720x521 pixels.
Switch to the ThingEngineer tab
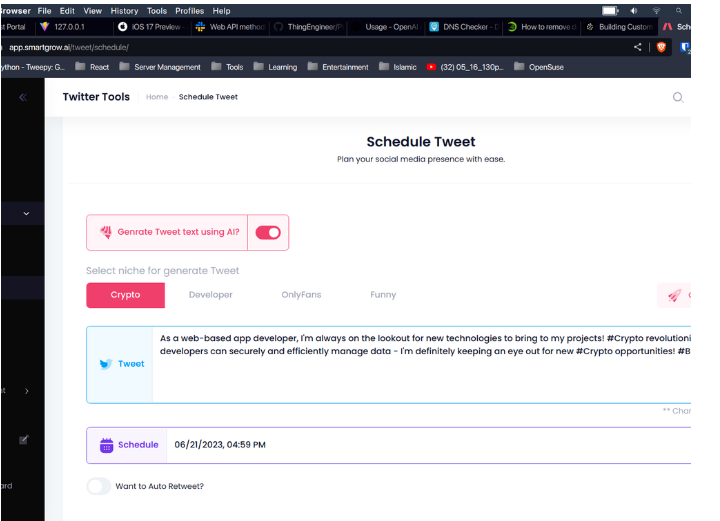tap(308, 27)
